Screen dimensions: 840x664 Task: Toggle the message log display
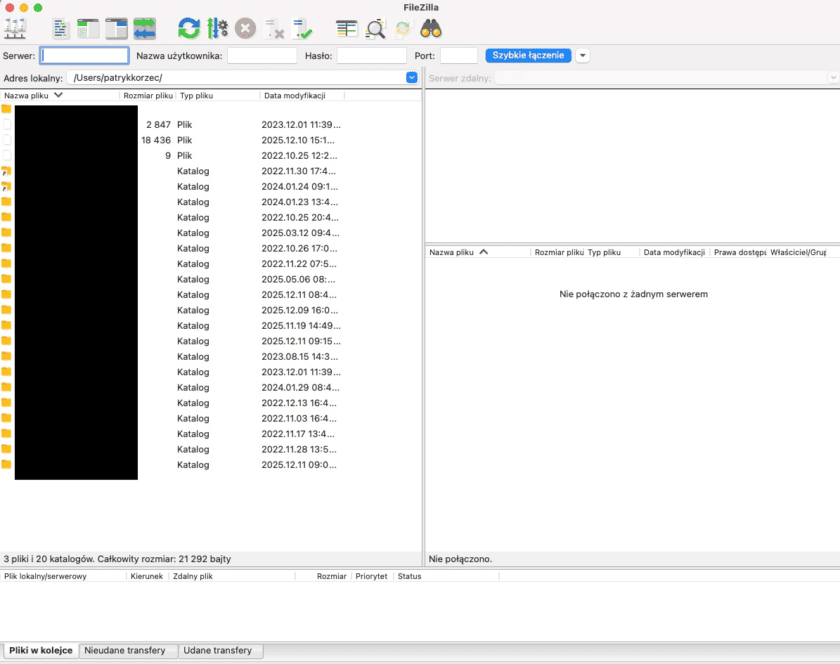click(61, 28)
